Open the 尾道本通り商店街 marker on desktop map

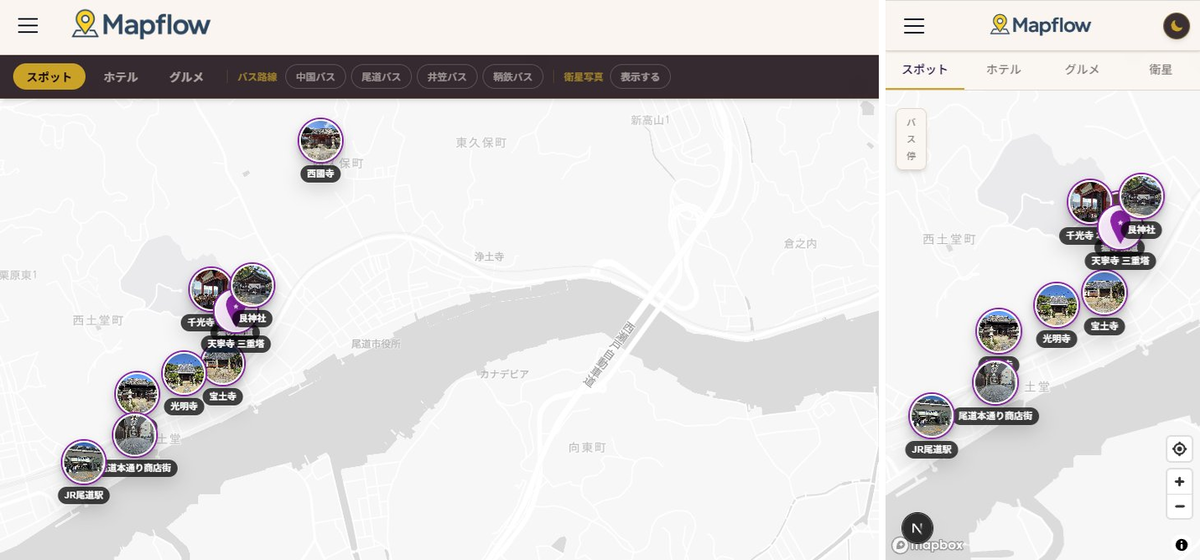tap(134, 434)
